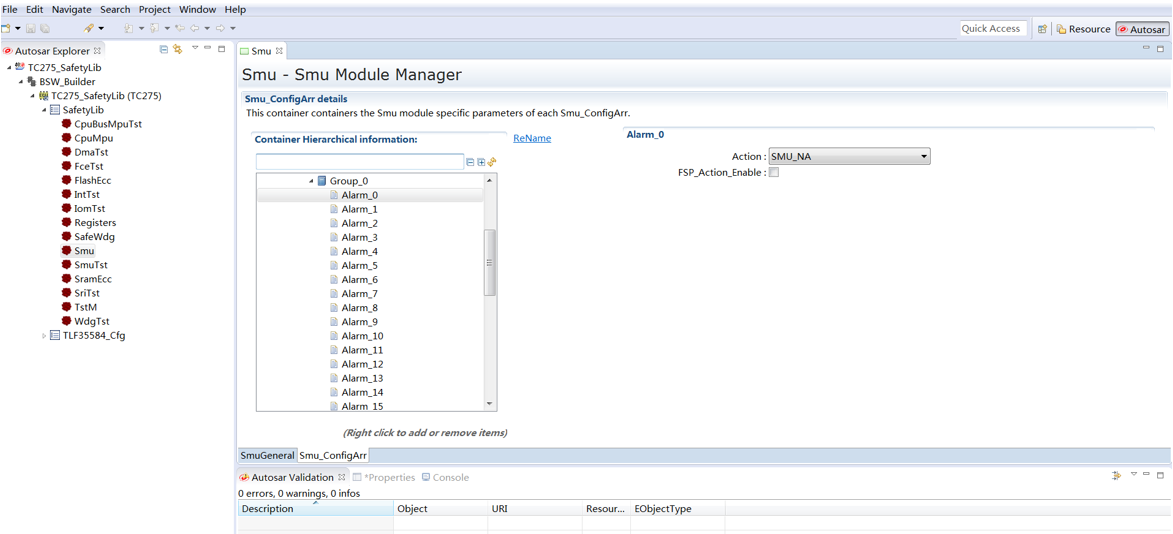Screen dimensions: 1173x534
Task: Switch to the Console view tab
Action: click(445, 477)
